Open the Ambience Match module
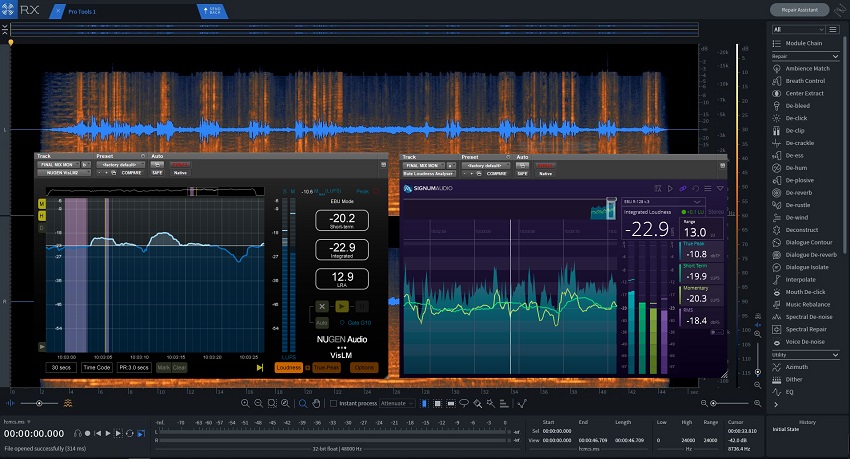850x459 pixels. (x=801, y=68)
